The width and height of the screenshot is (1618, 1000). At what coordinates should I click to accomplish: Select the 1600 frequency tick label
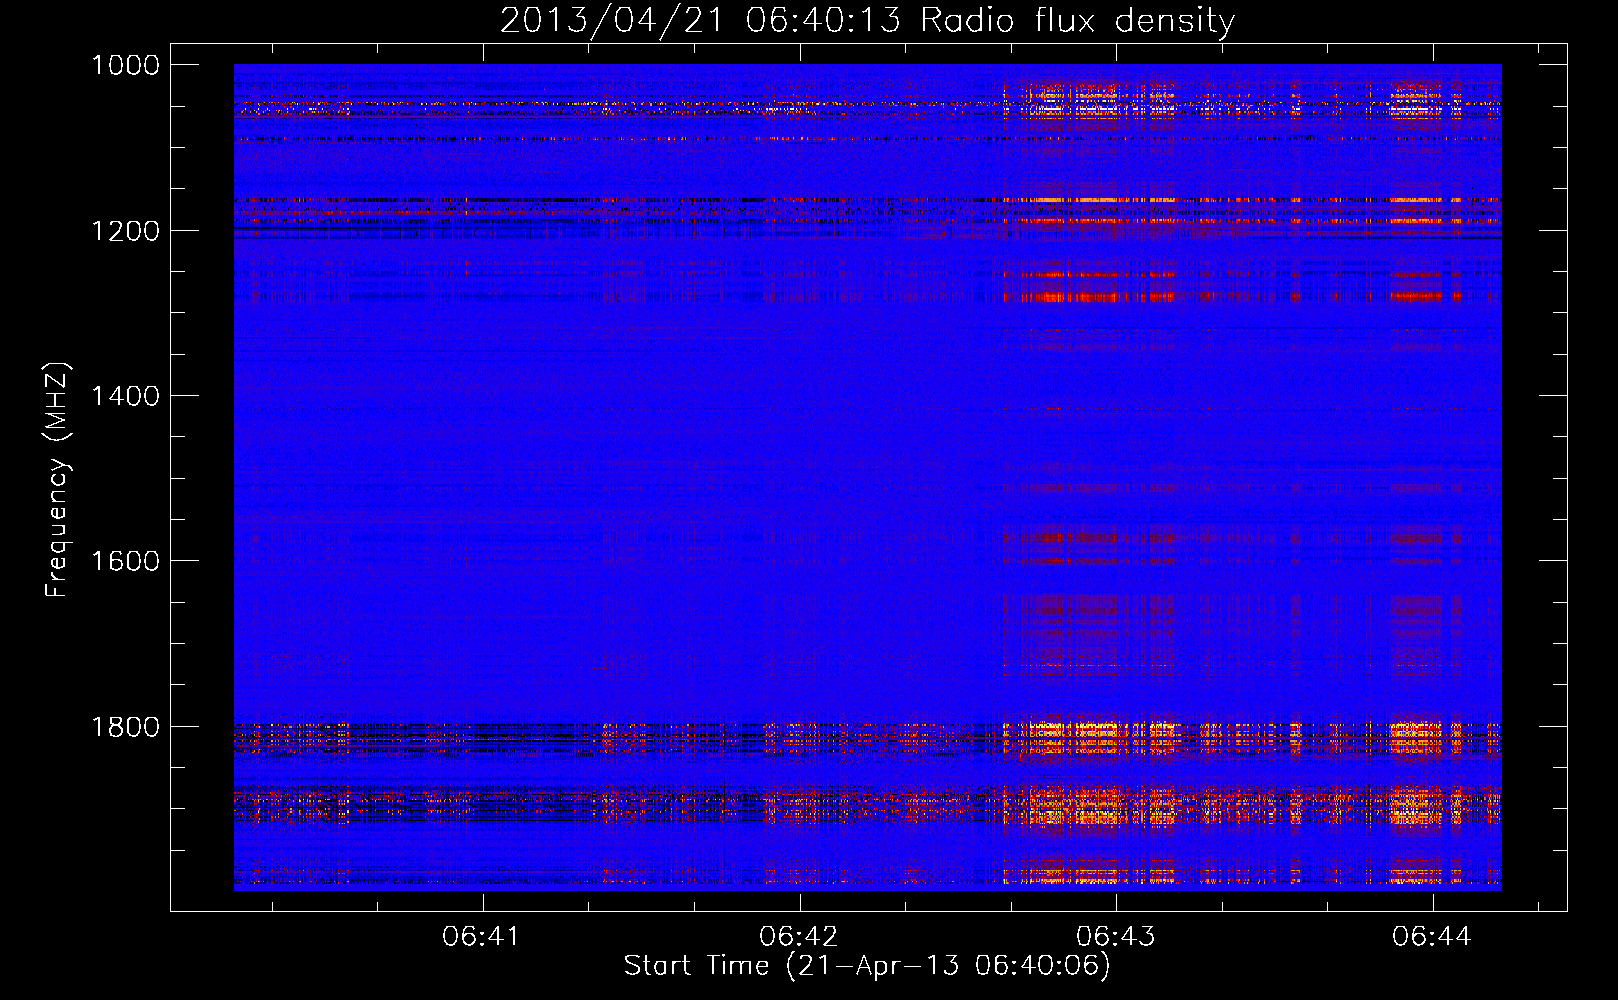[x=125, y=561]
